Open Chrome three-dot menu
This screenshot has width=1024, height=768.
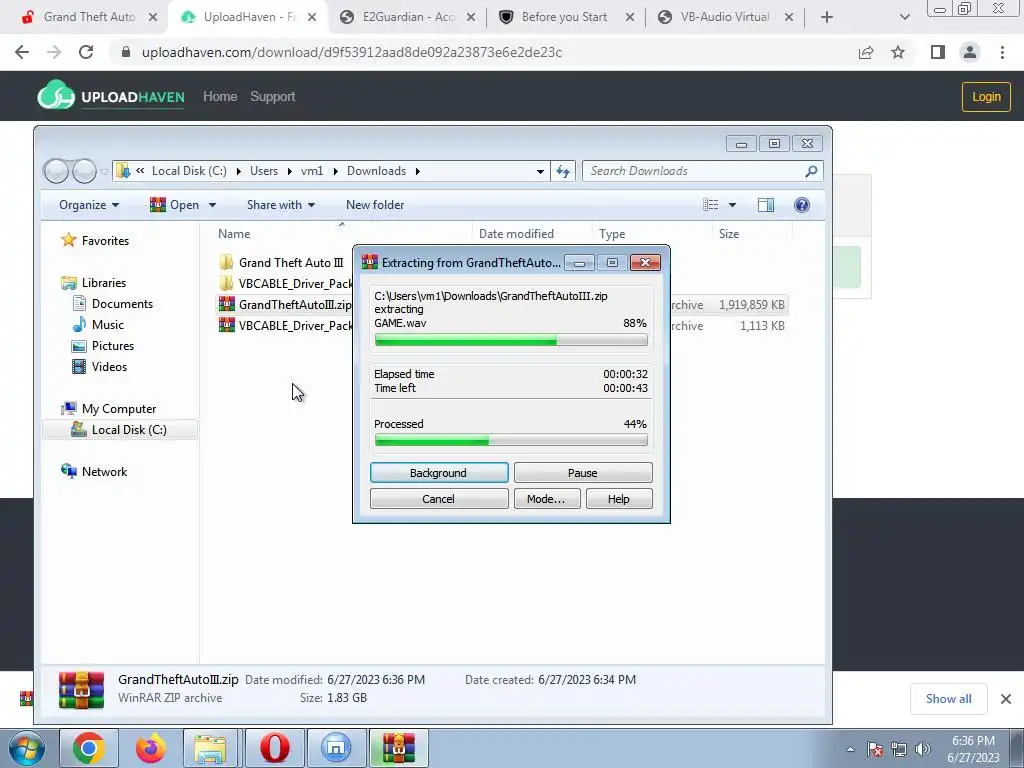[1002, 52]
